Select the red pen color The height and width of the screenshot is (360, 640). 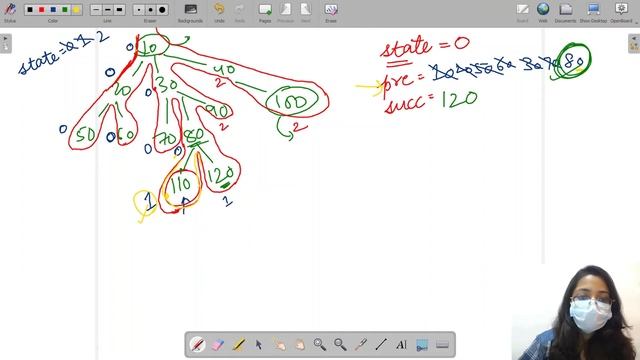[x=41, y=9]
